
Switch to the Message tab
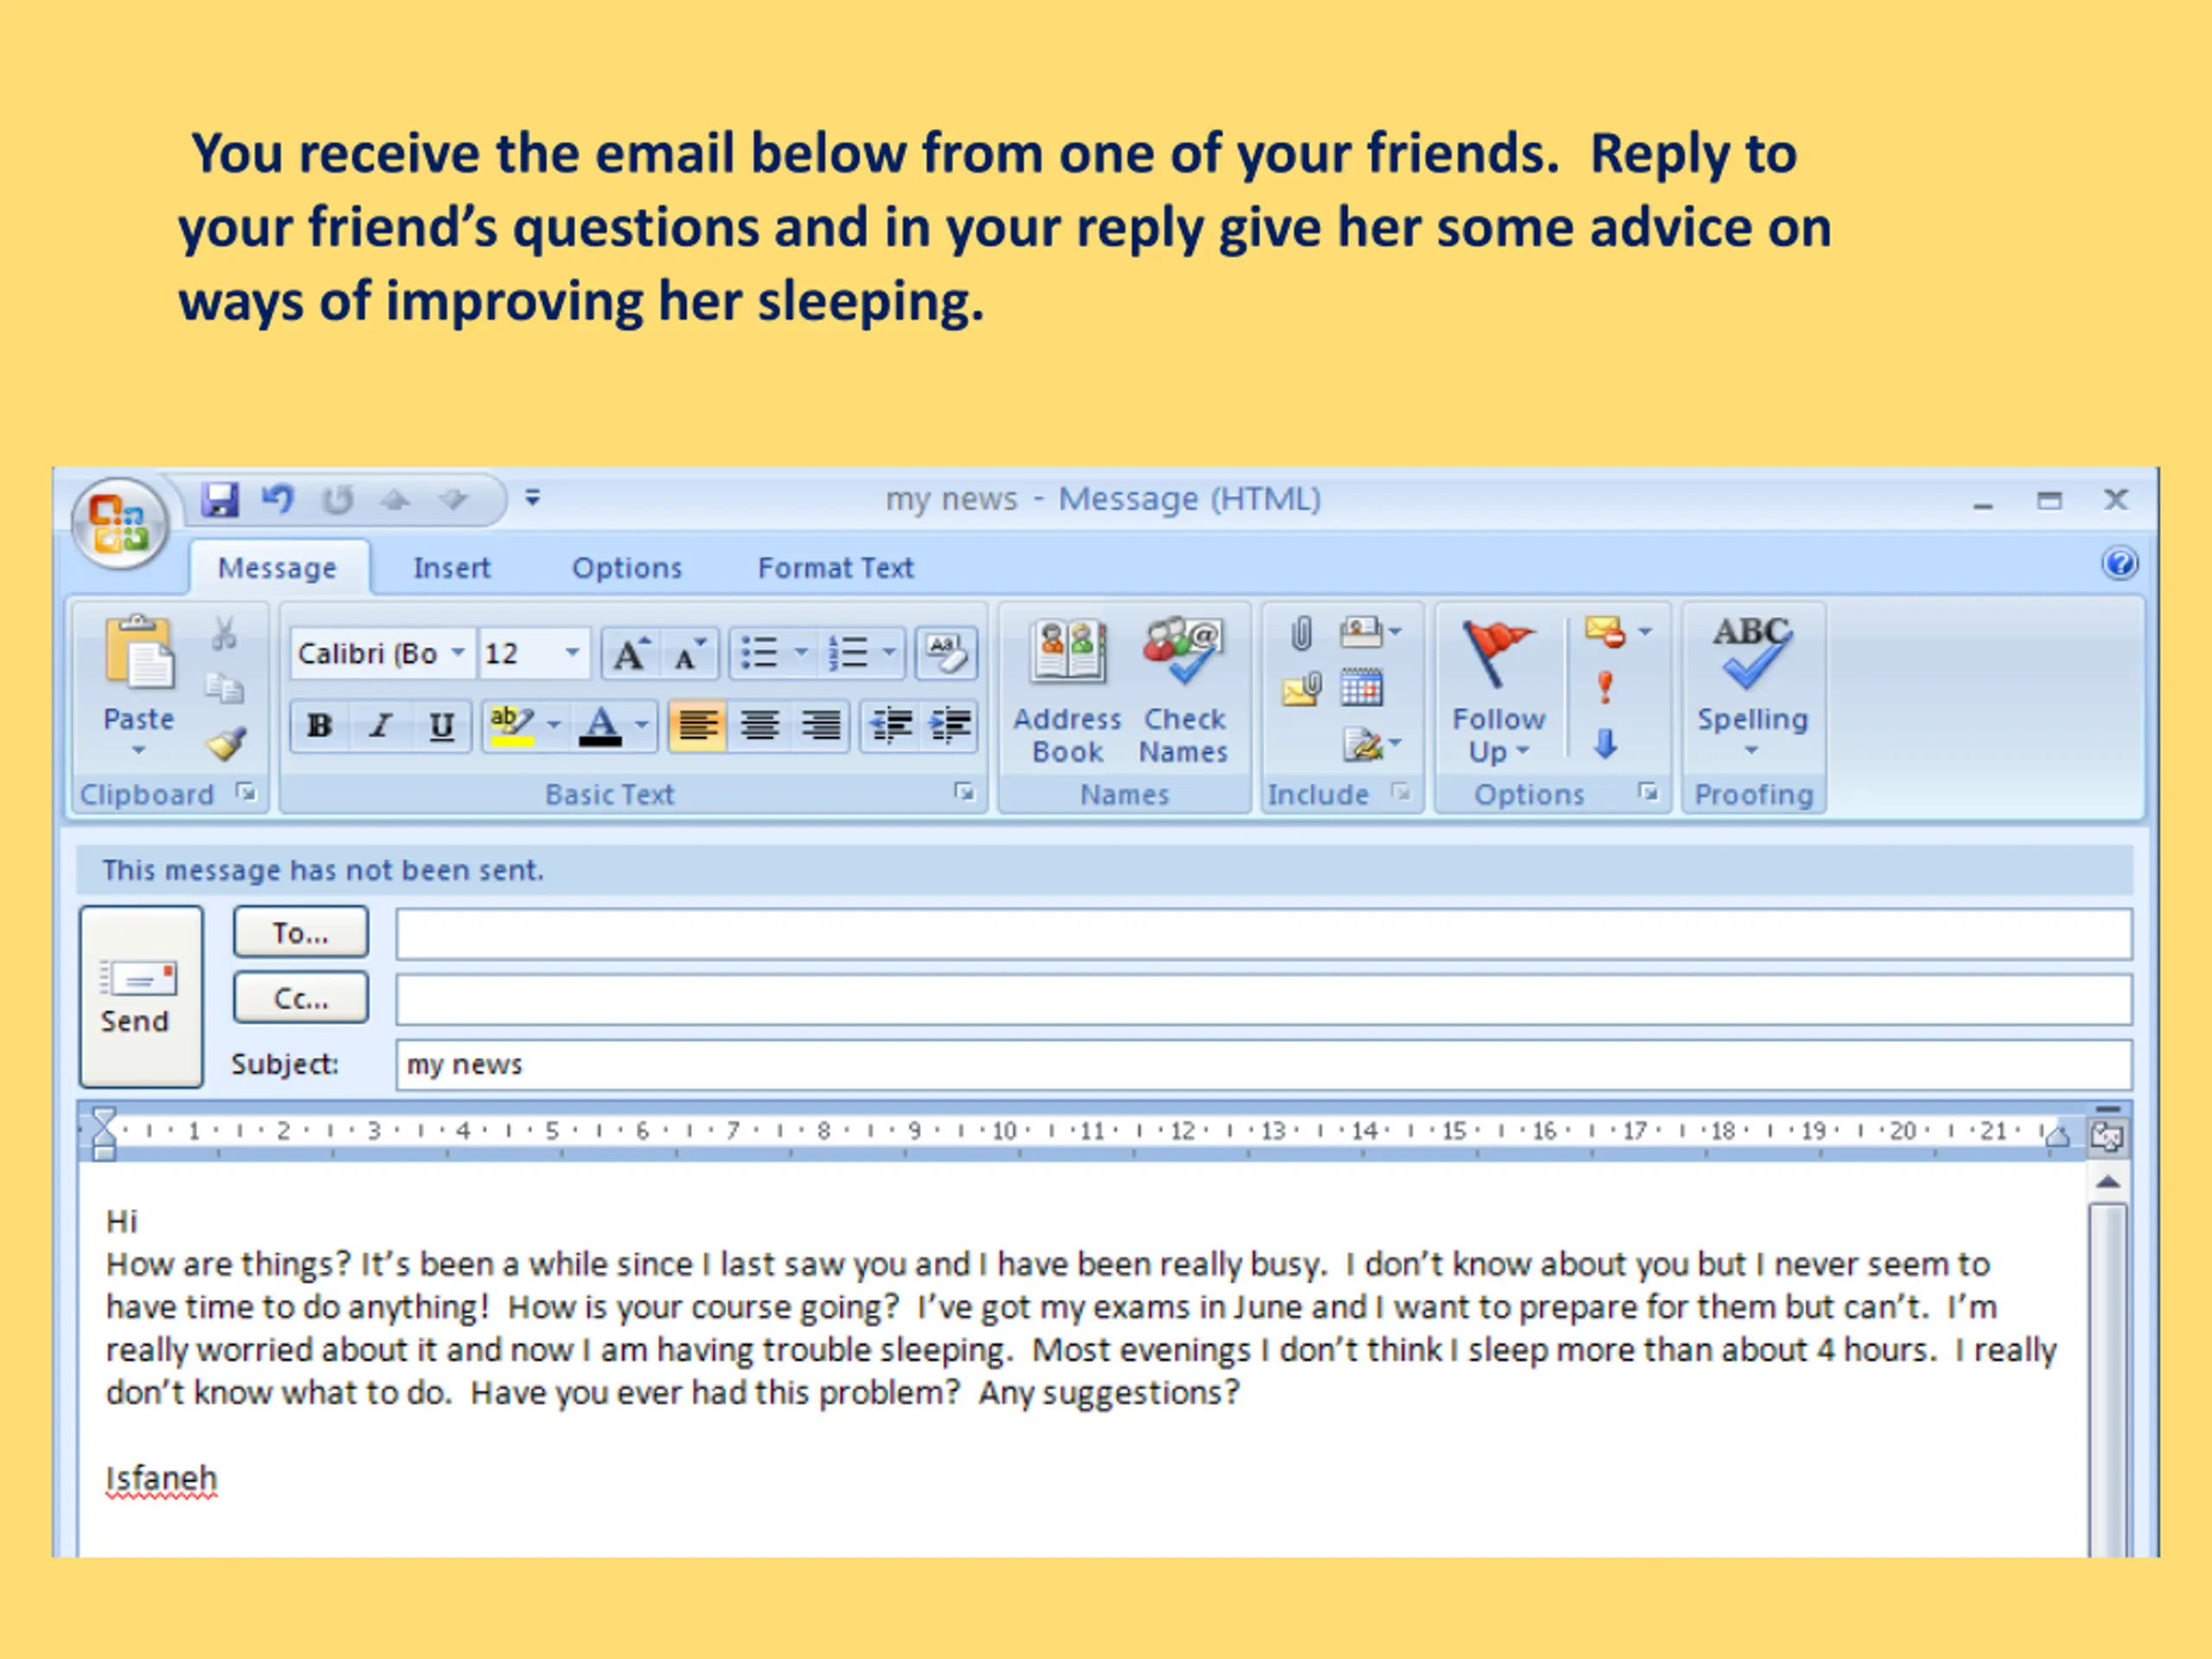(278, 568)
